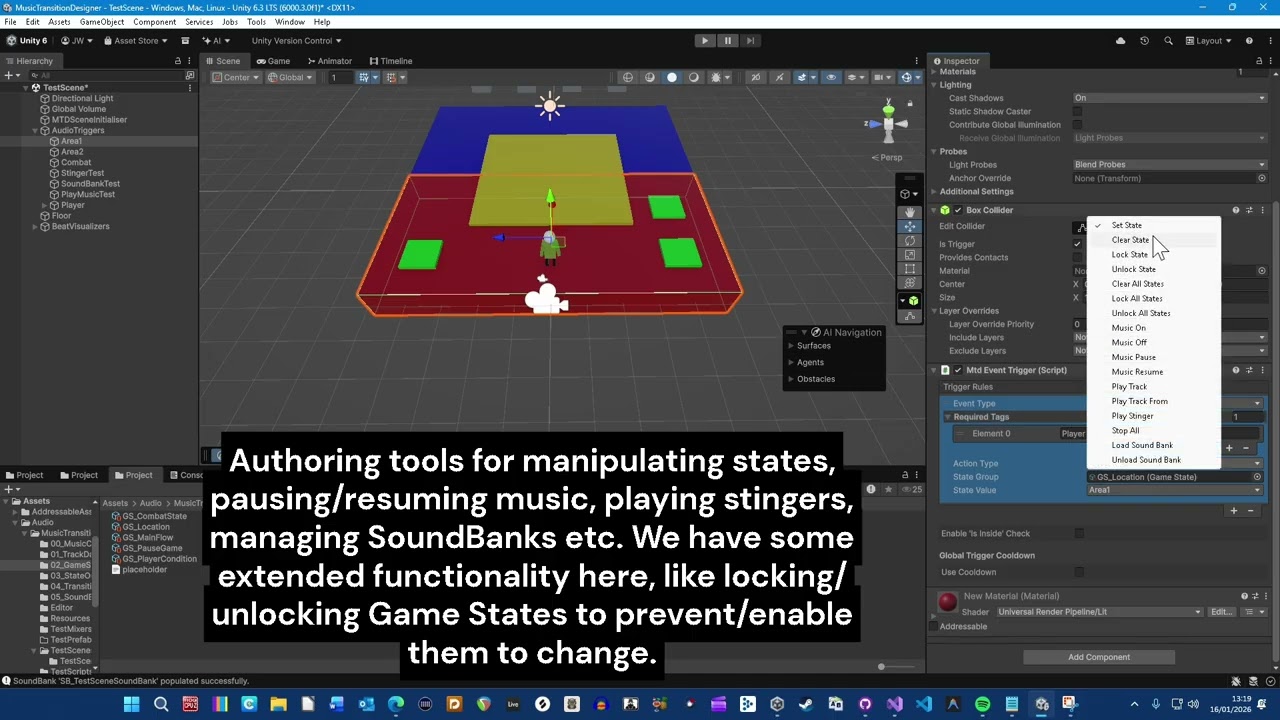Open Anchor Override object picker
This screenshot has width=1280, height=720.
pyautogui.click(x=1262, y=178)
